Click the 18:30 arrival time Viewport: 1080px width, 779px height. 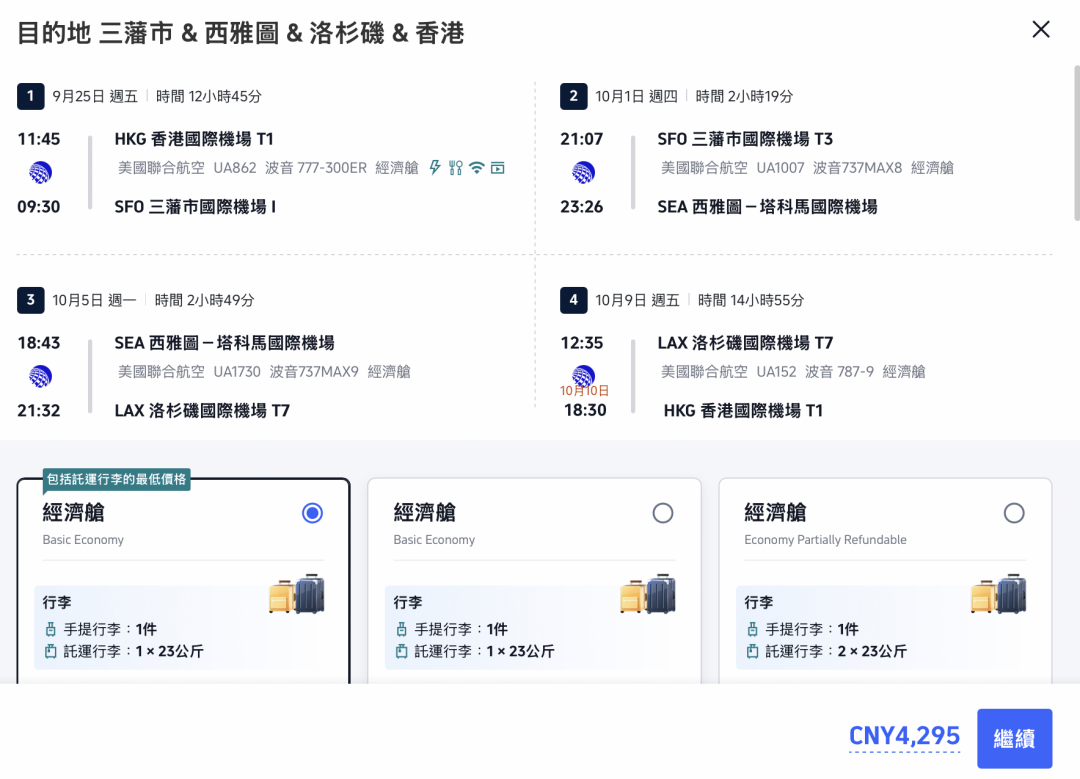[x=585, y=411]
